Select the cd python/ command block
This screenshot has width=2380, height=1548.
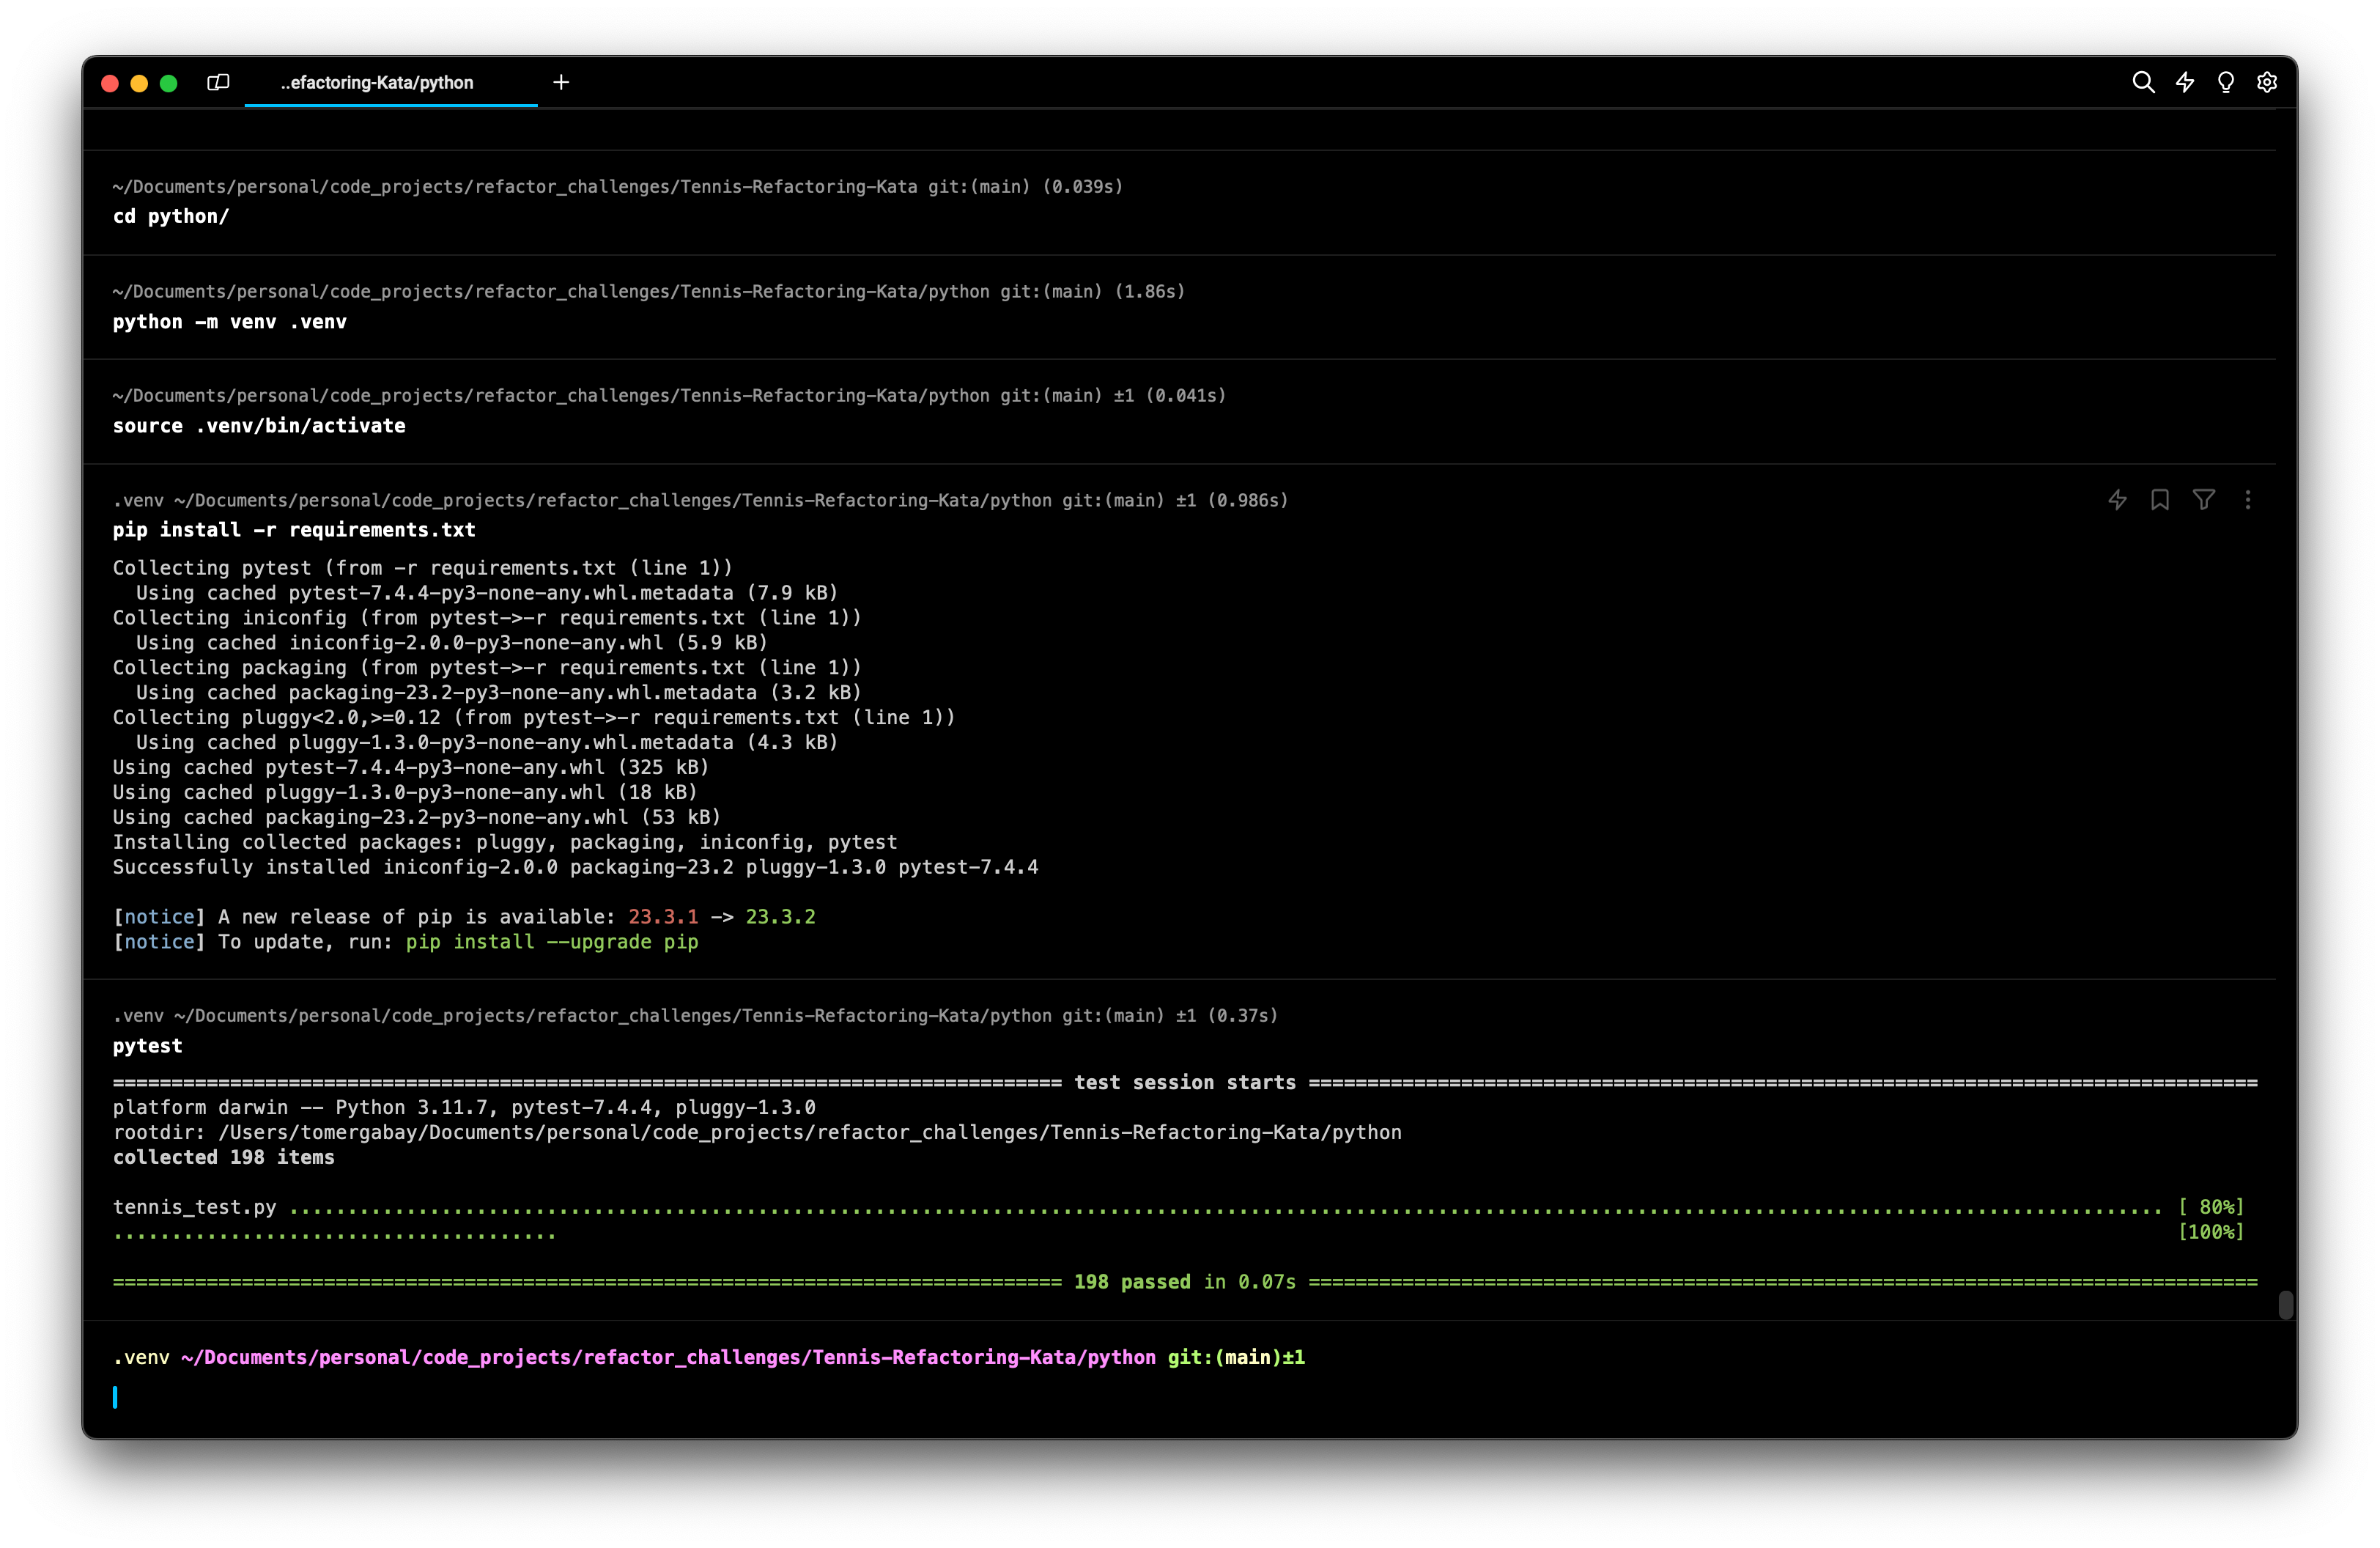pos(171,217)
